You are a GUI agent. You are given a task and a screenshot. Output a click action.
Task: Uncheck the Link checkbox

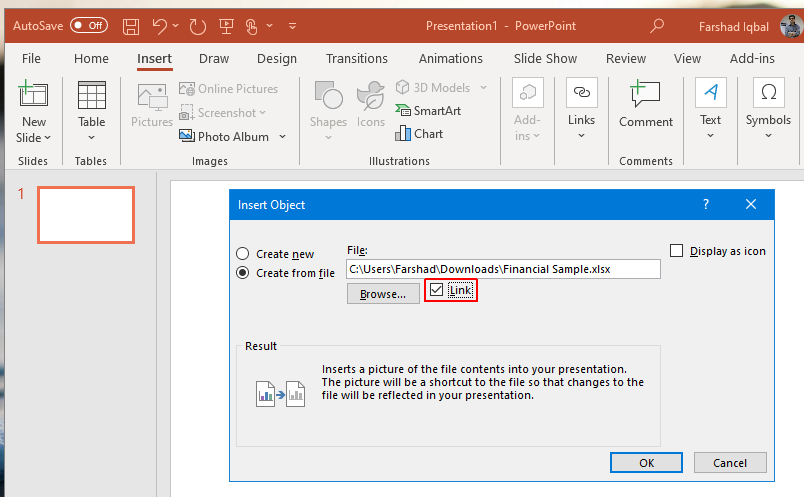[436, 290]
